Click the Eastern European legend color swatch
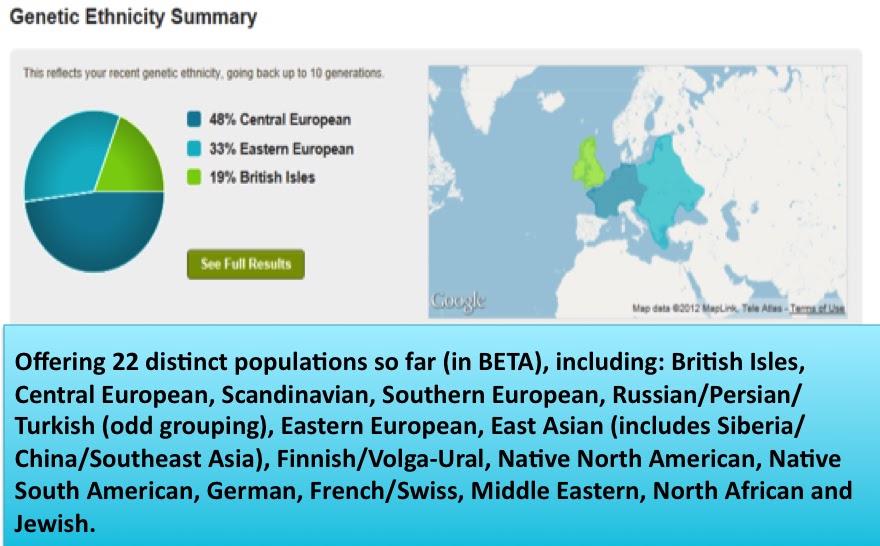The height and width of the screenshot is (546, 880). pos(194,149)
